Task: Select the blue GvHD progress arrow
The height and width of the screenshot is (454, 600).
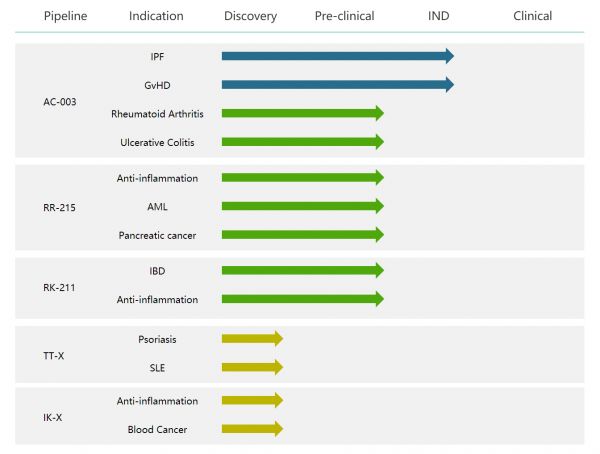Action: coord(337,85)
